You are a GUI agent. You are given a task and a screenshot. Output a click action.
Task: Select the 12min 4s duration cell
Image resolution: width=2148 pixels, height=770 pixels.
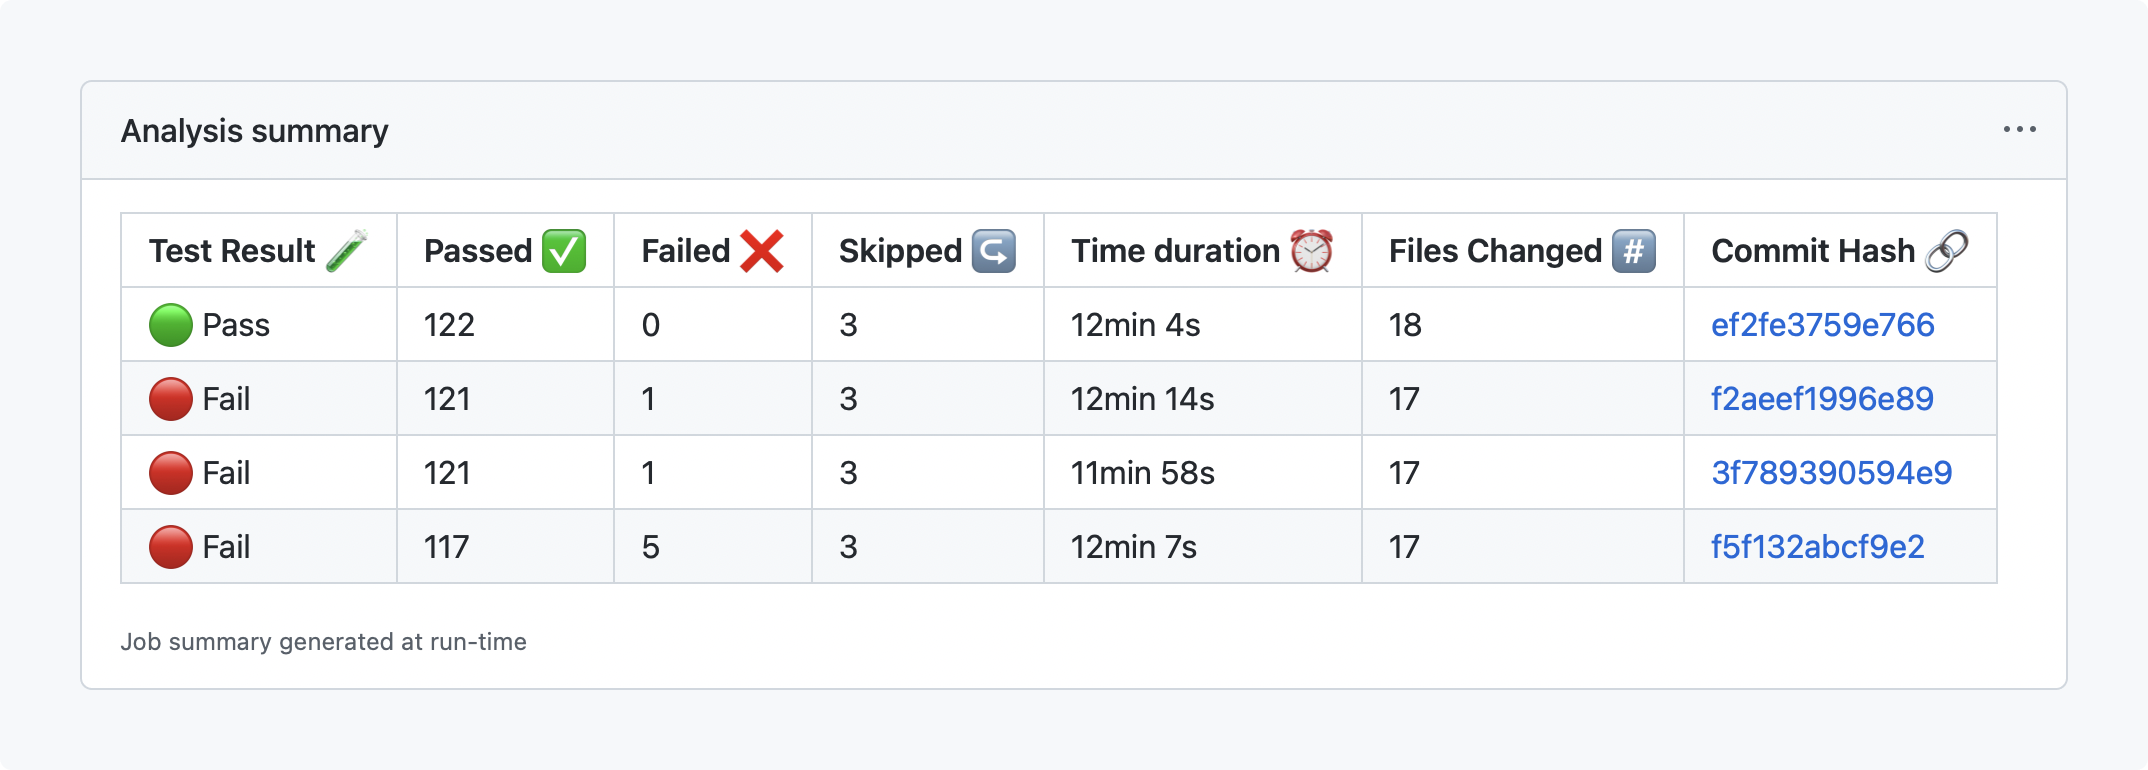click(1135, 325)
